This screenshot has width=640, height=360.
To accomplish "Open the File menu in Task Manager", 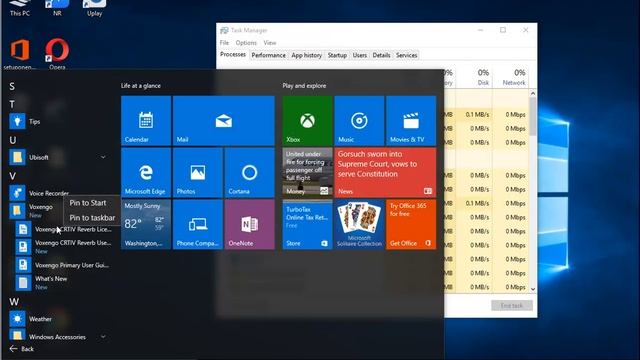I will [224, 42].
